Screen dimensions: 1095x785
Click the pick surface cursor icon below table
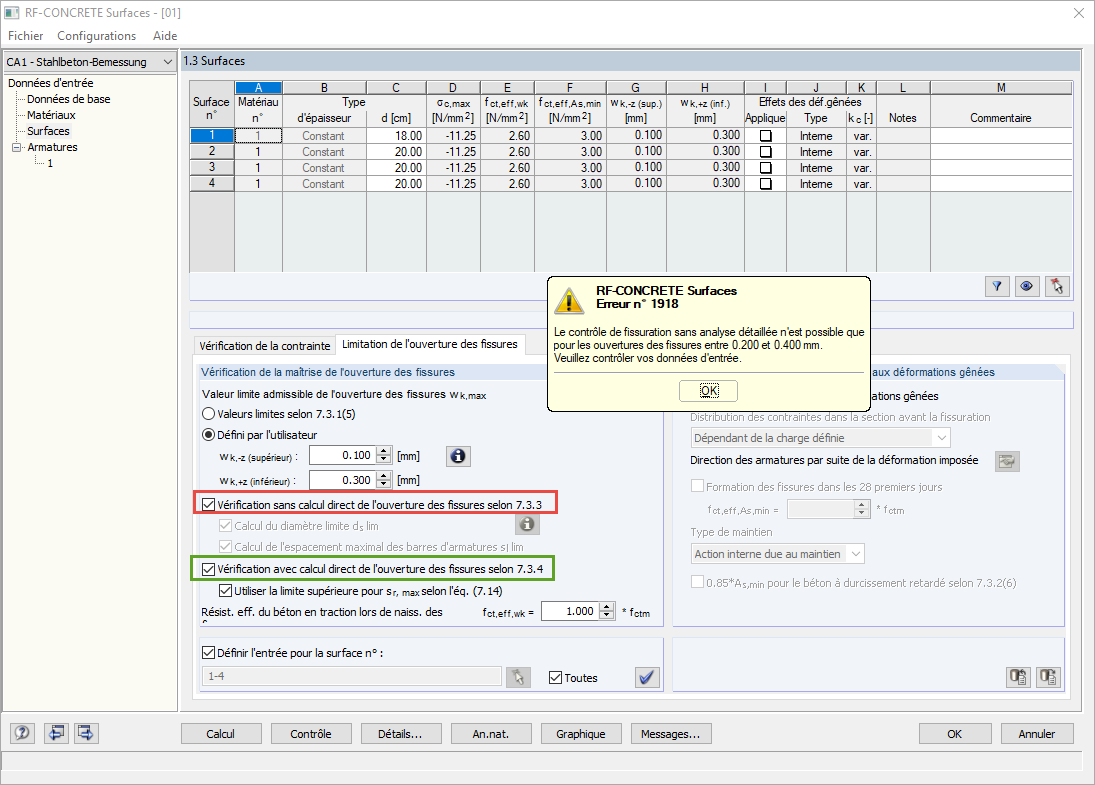pyautogui.click(x=1057, y=286)
